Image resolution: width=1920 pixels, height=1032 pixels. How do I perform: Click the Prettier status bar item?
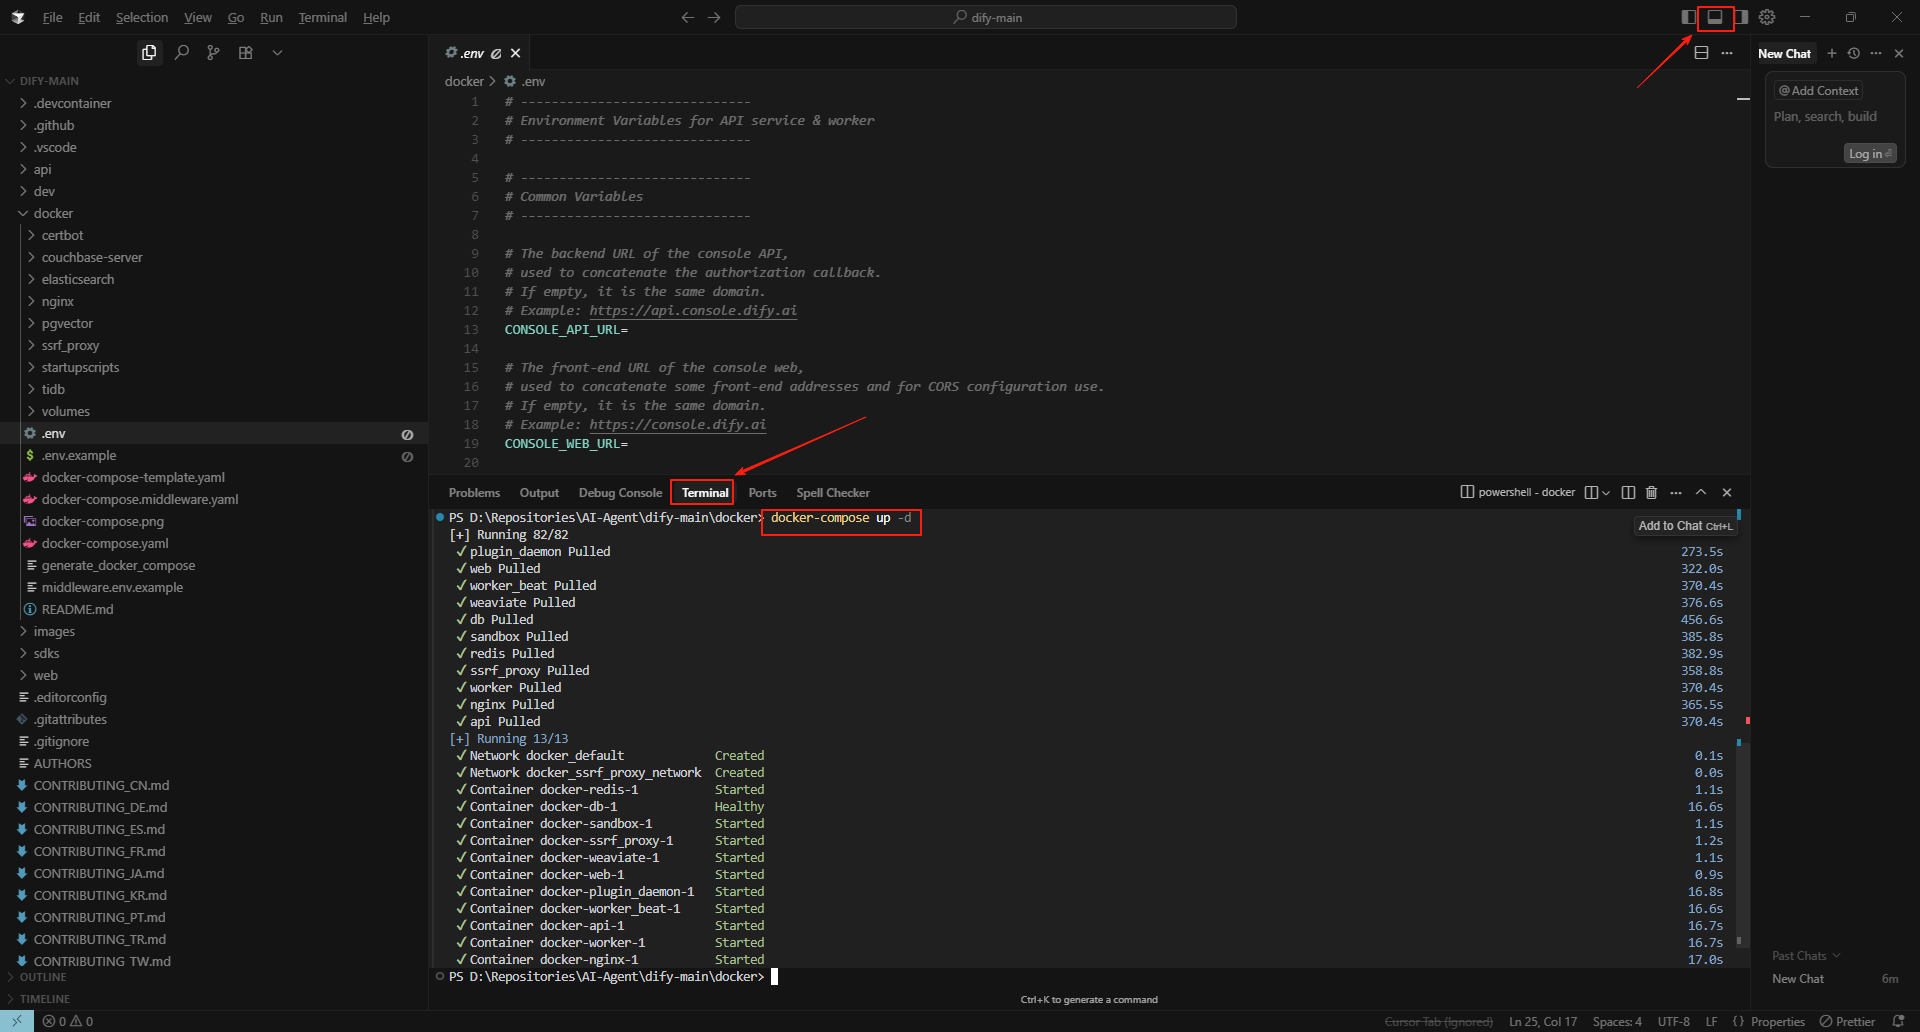tap(1847, 1021)
